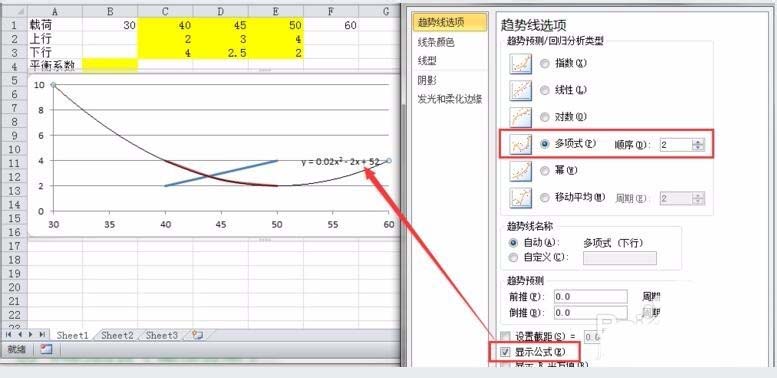Select cell E1 with value 50

tap(276, 25)
